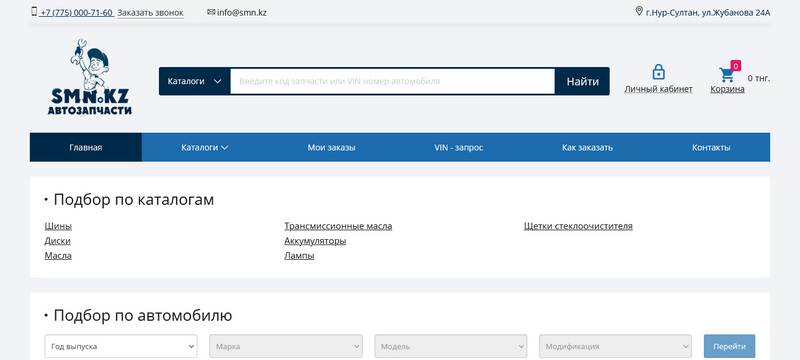800x360 pixels.
Task: Open the Шины catalog link
Action: click(58, 226)
